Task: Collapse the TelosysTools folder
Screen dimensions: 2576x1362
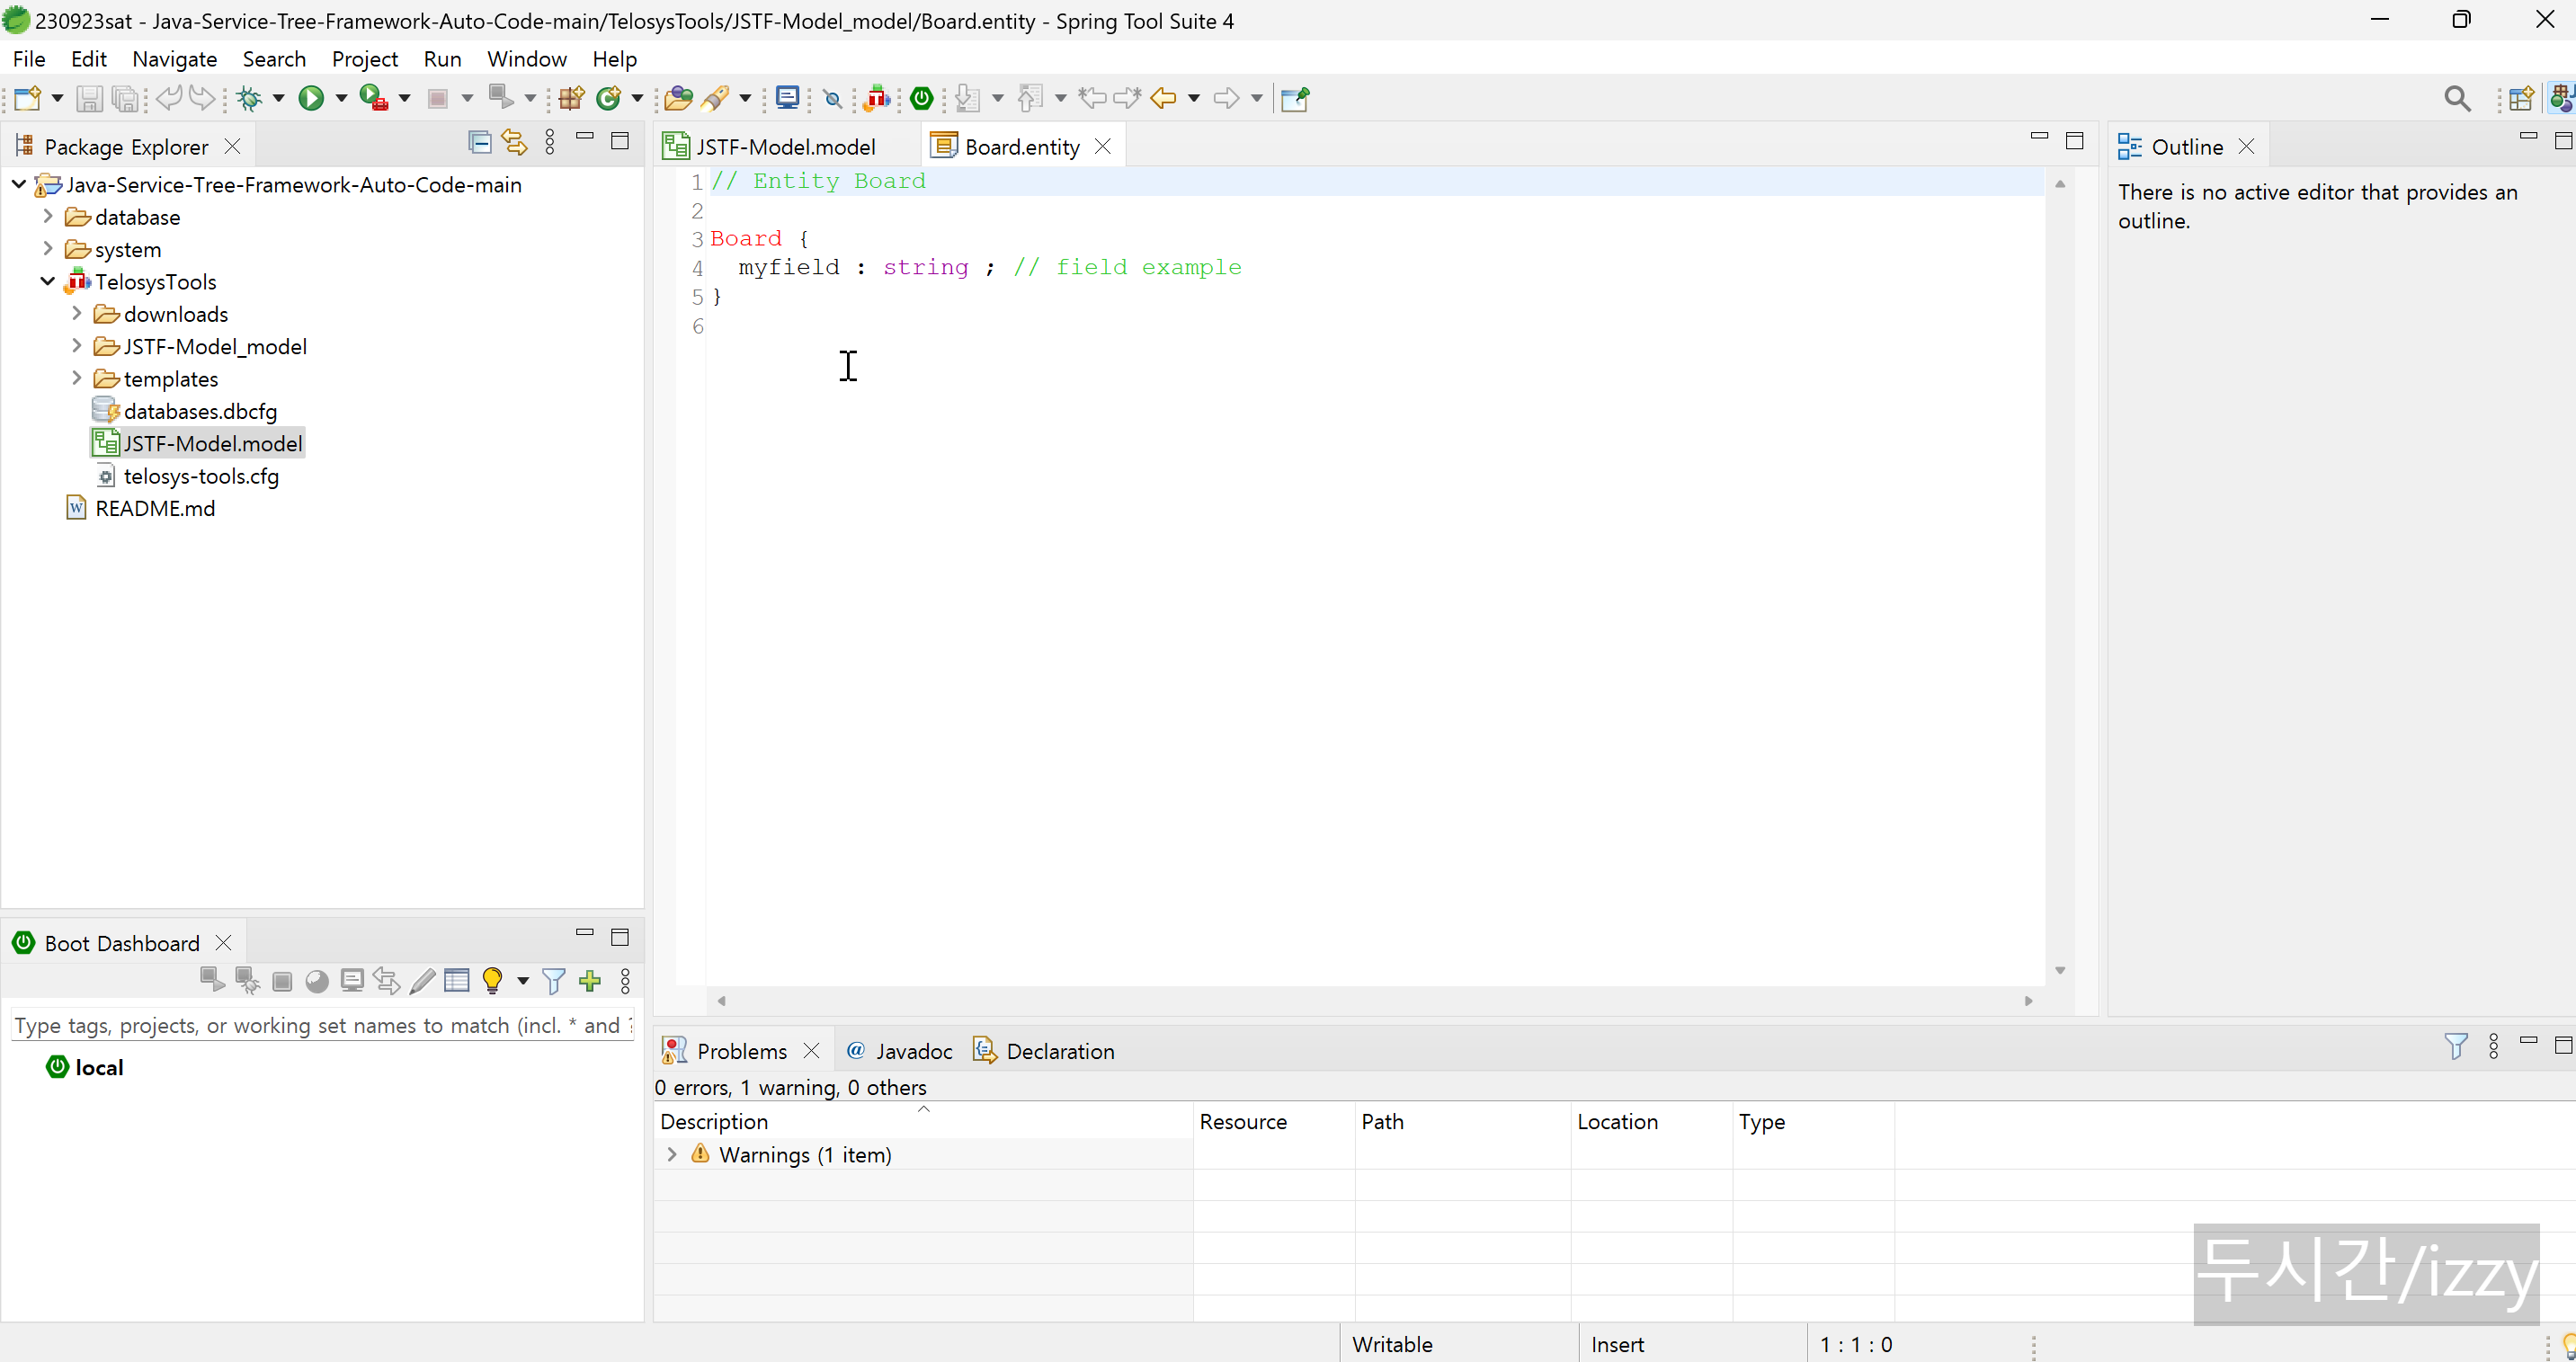Action: pyautogui.click(x=48, y=281)
